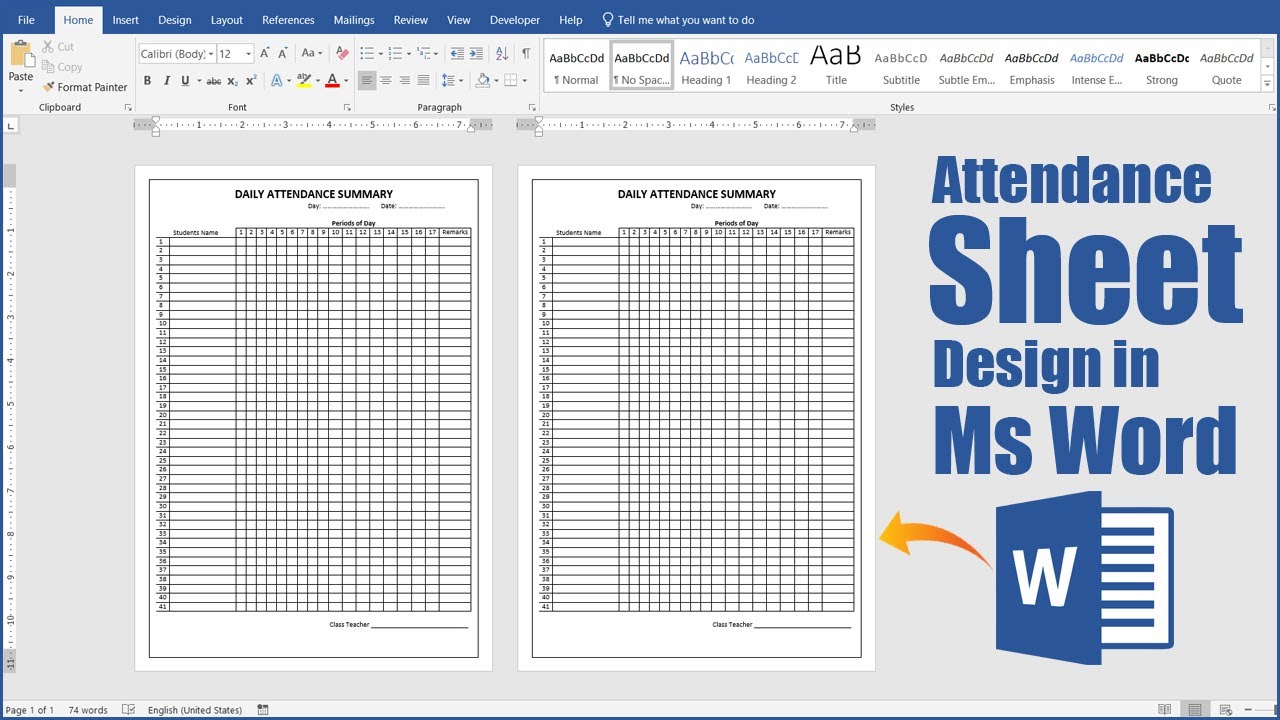Apply Text Effects glowing A icon

(275, 81)
